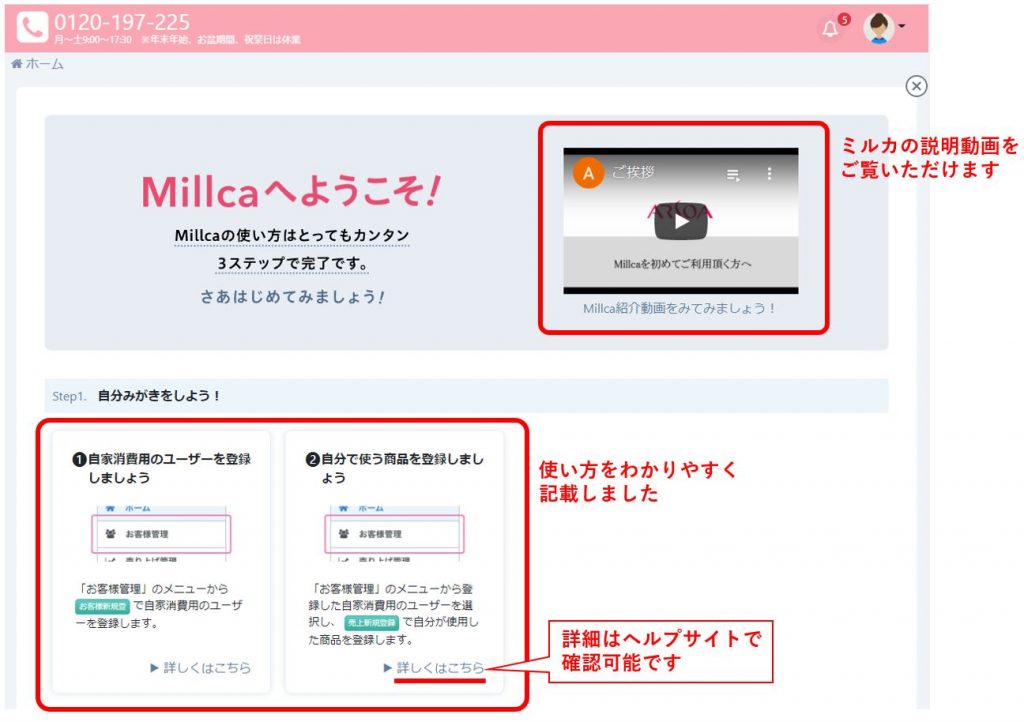
Task: Open the video playlist queue icon
Action: point(733,175)
